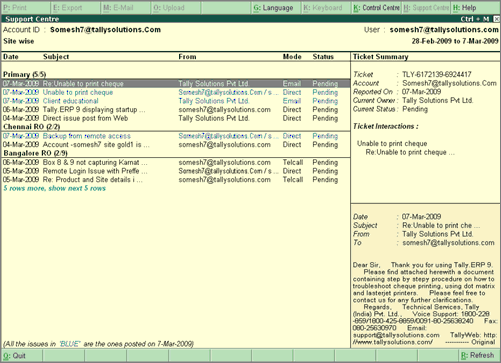This screenshot has height=363, width=501.
Task: Click the K: Keyboard button
Action: point(326,8)
